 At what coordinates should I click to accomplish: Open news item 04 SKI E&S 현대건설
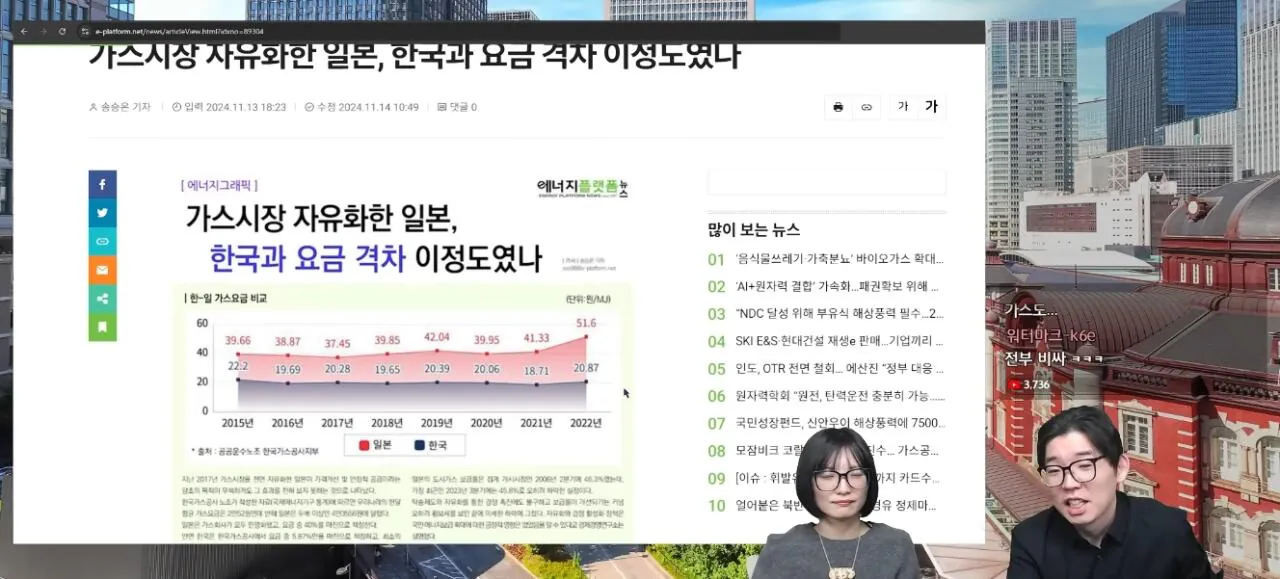point(838,341)
